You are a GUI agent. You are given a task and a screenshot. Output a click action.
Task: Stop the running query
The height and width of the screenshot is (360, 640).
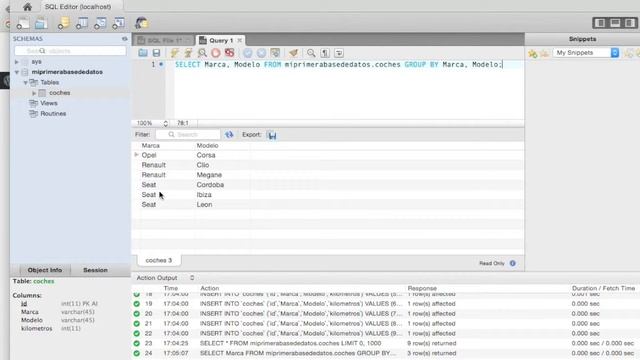[x=216, y=53]
